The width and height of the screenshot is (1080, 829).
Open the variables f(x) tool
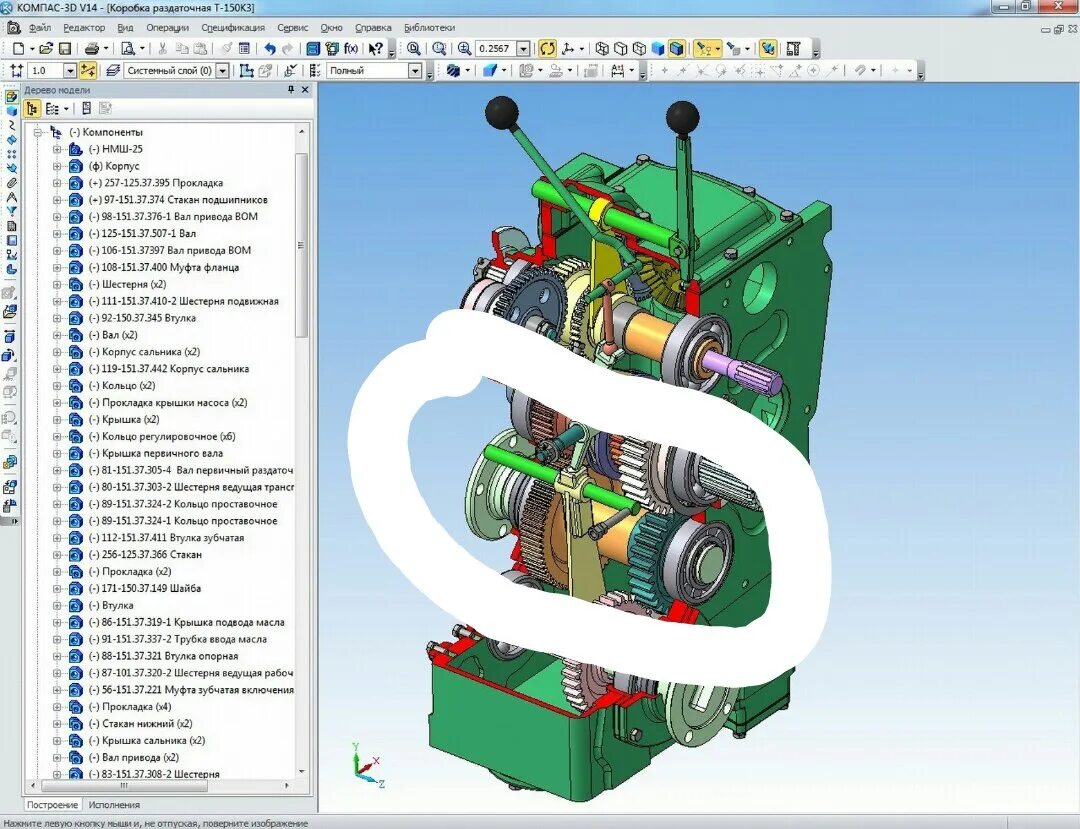click(x=351, y=49)
